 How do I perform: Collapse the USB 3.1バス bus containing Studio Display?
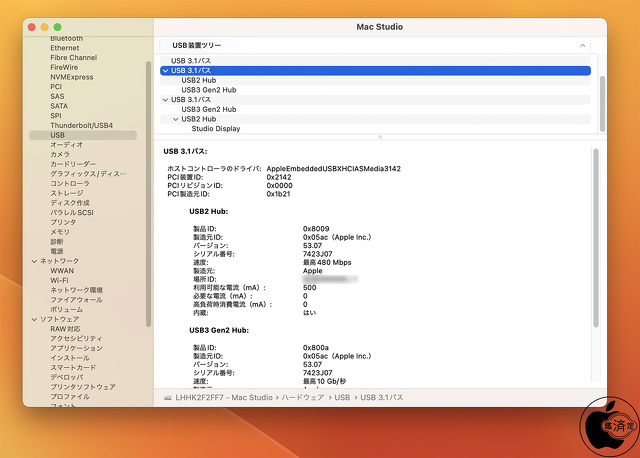click(165, 100)
